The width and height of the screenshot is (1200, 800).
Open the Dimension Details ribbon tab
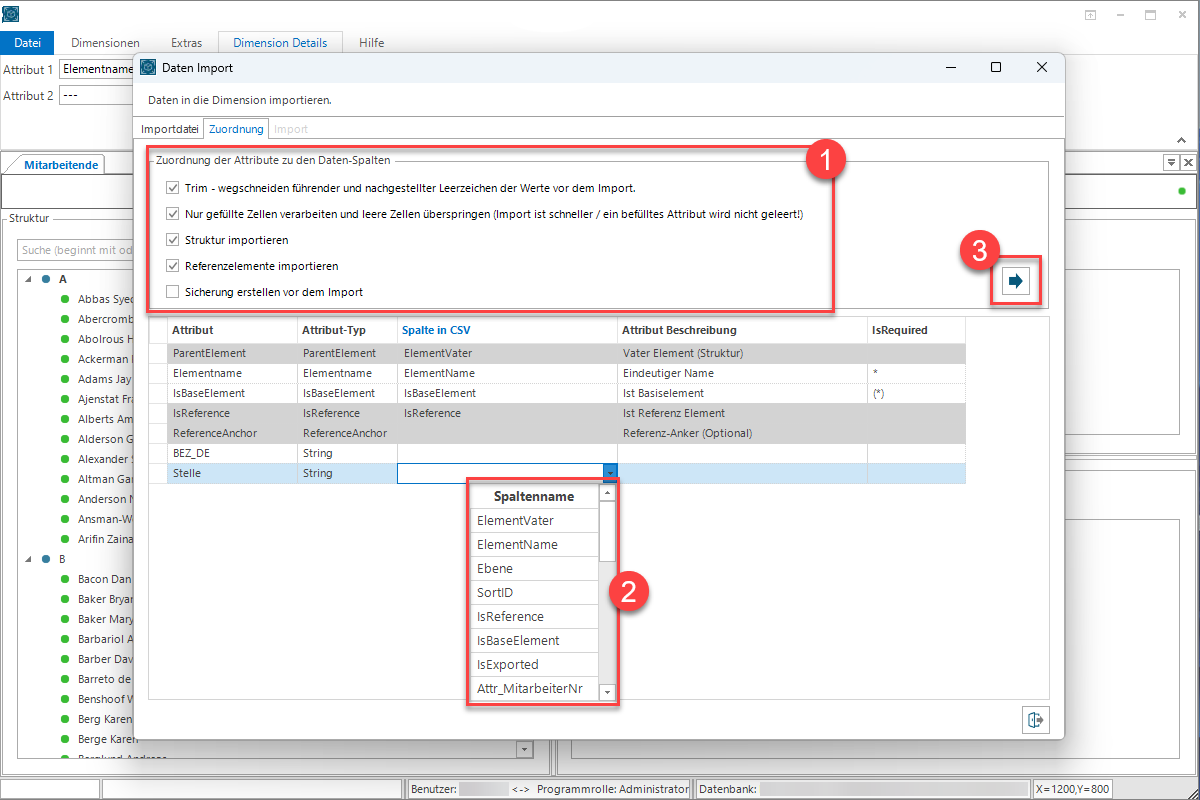click(x=280, y=43)
